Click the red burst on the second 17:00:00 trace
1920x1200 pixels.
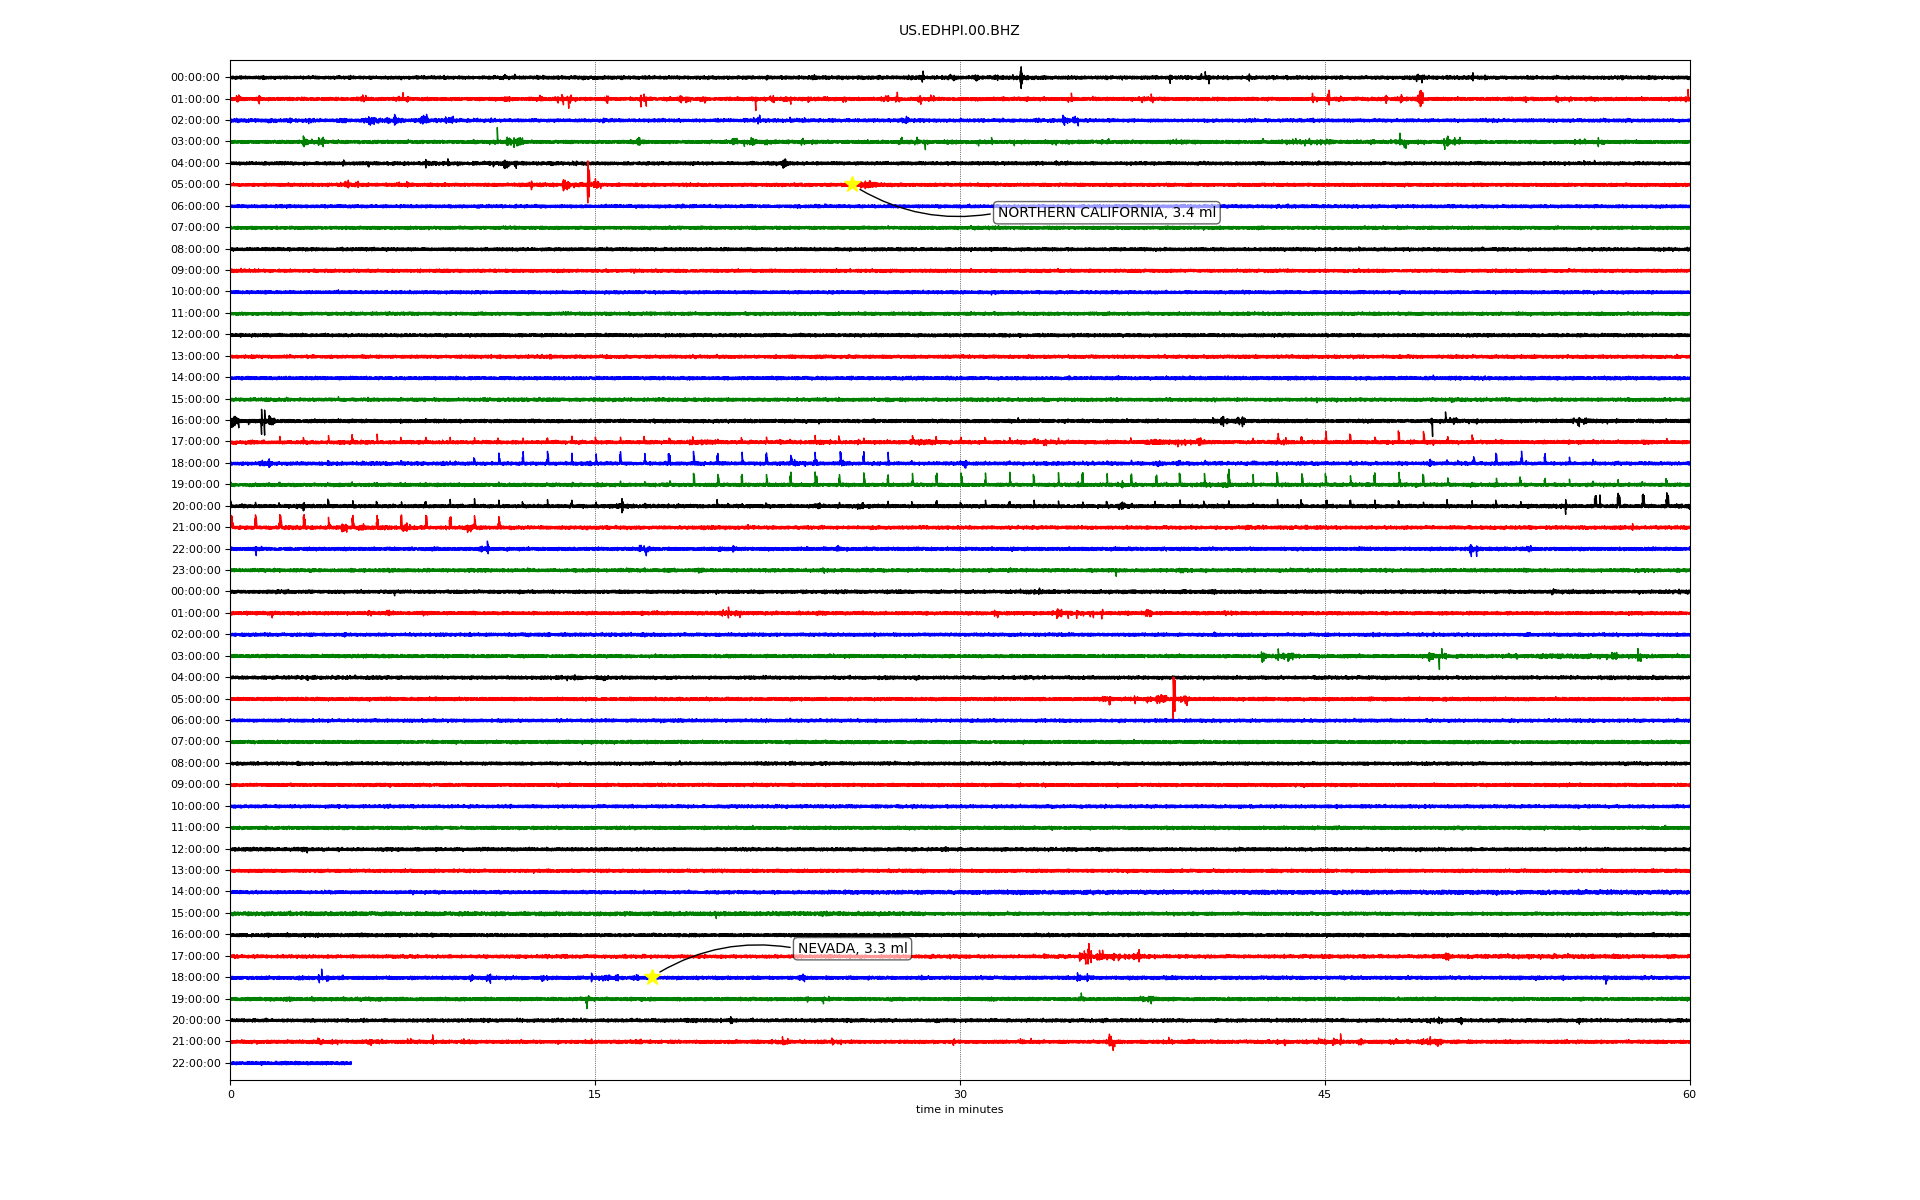1090,956
